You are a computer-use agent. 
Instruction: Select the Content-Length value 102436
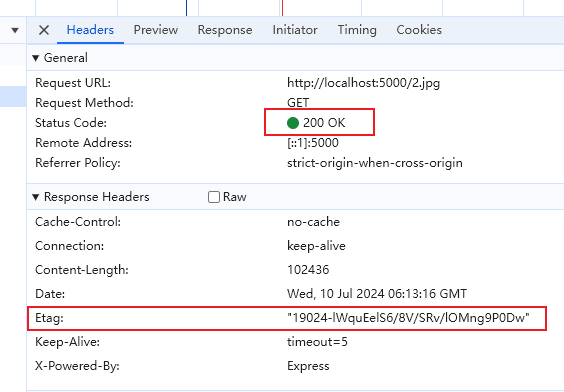click(x=308, y=270)
